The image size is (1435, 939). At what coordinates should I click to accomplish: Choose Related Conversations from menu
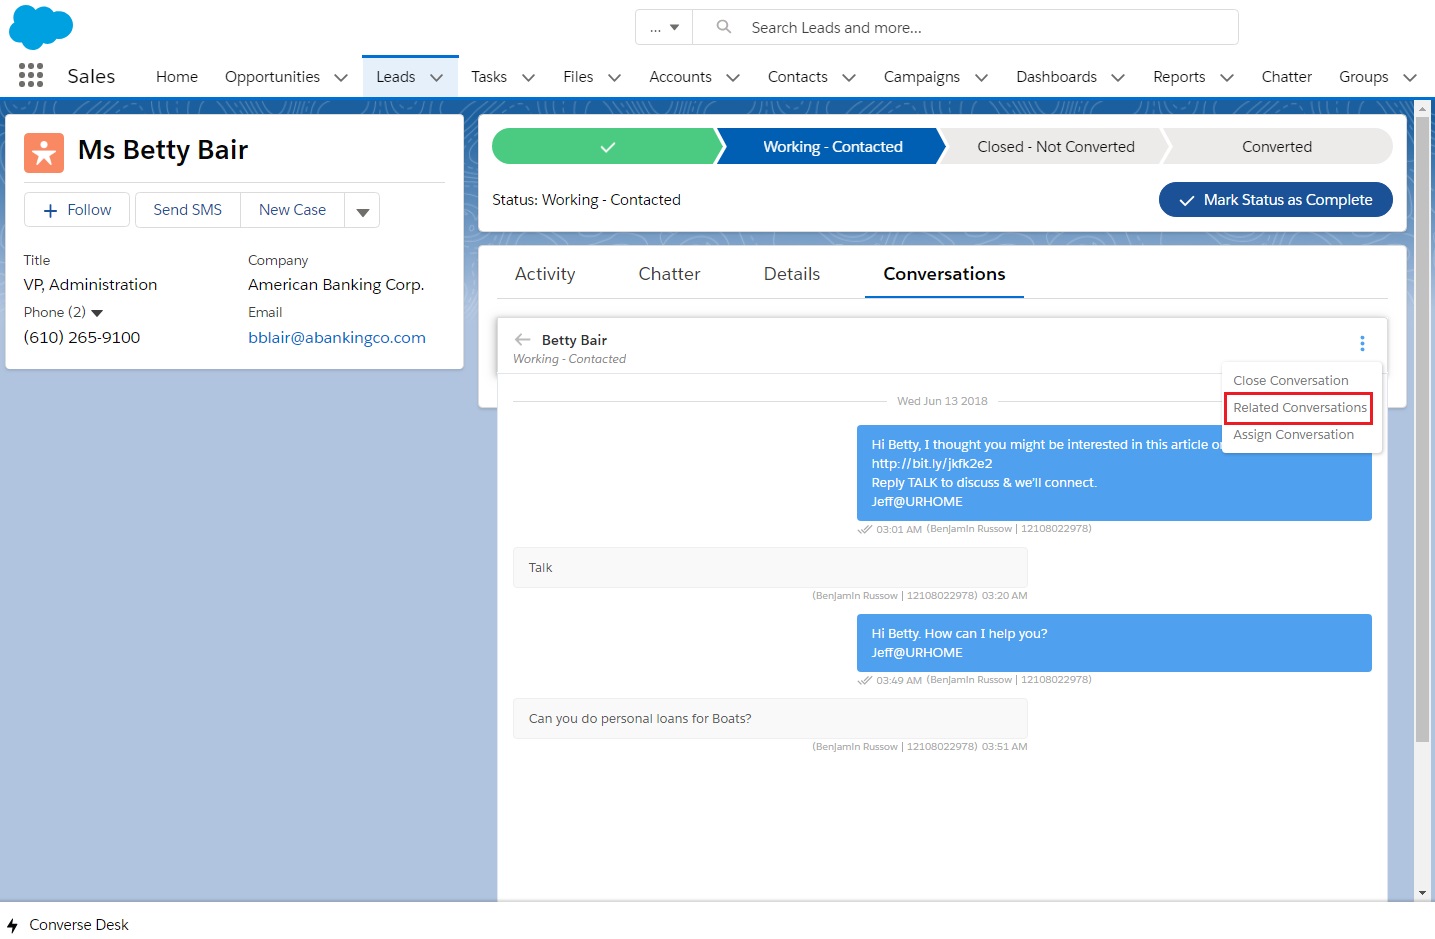point(1300,408)
